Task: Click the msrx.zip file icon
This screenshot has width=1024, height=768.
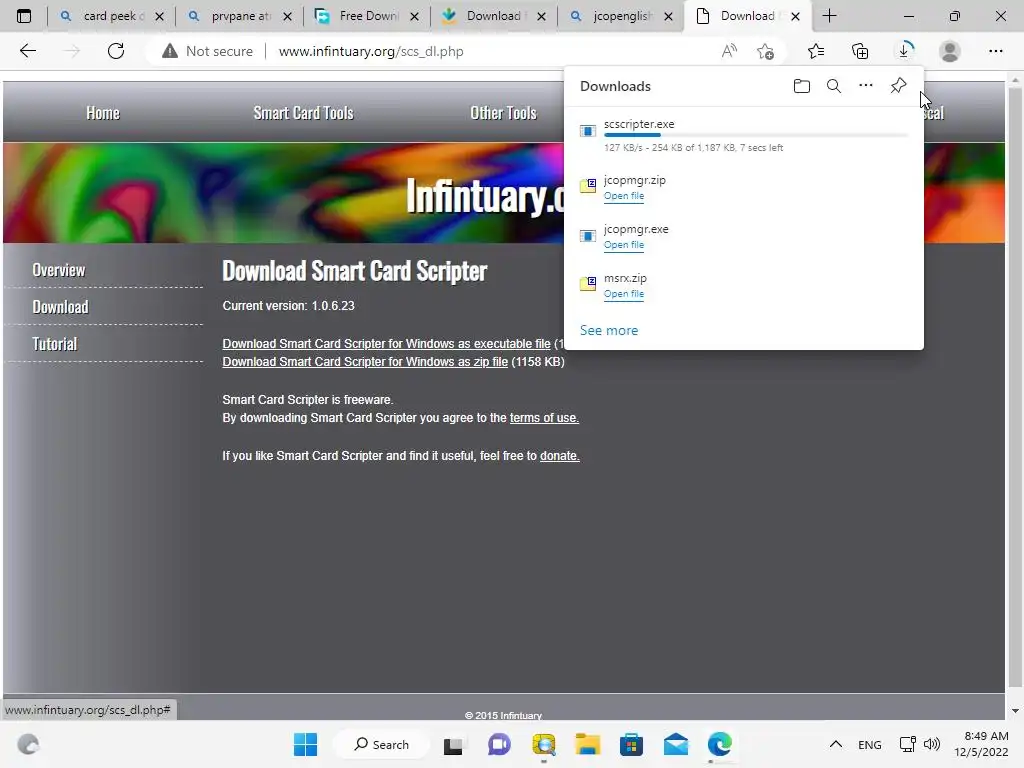Action: coord(588,284)
